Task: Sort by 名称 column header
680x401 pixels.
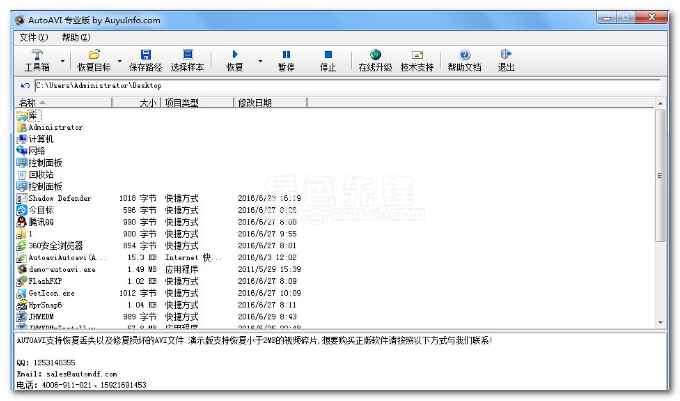Action: pos(64,103)
